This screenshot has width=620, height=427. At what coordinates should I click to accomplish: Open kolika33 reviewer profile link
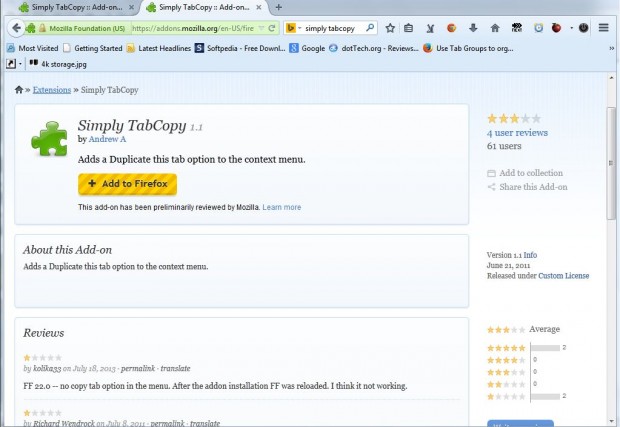point(47,368)
